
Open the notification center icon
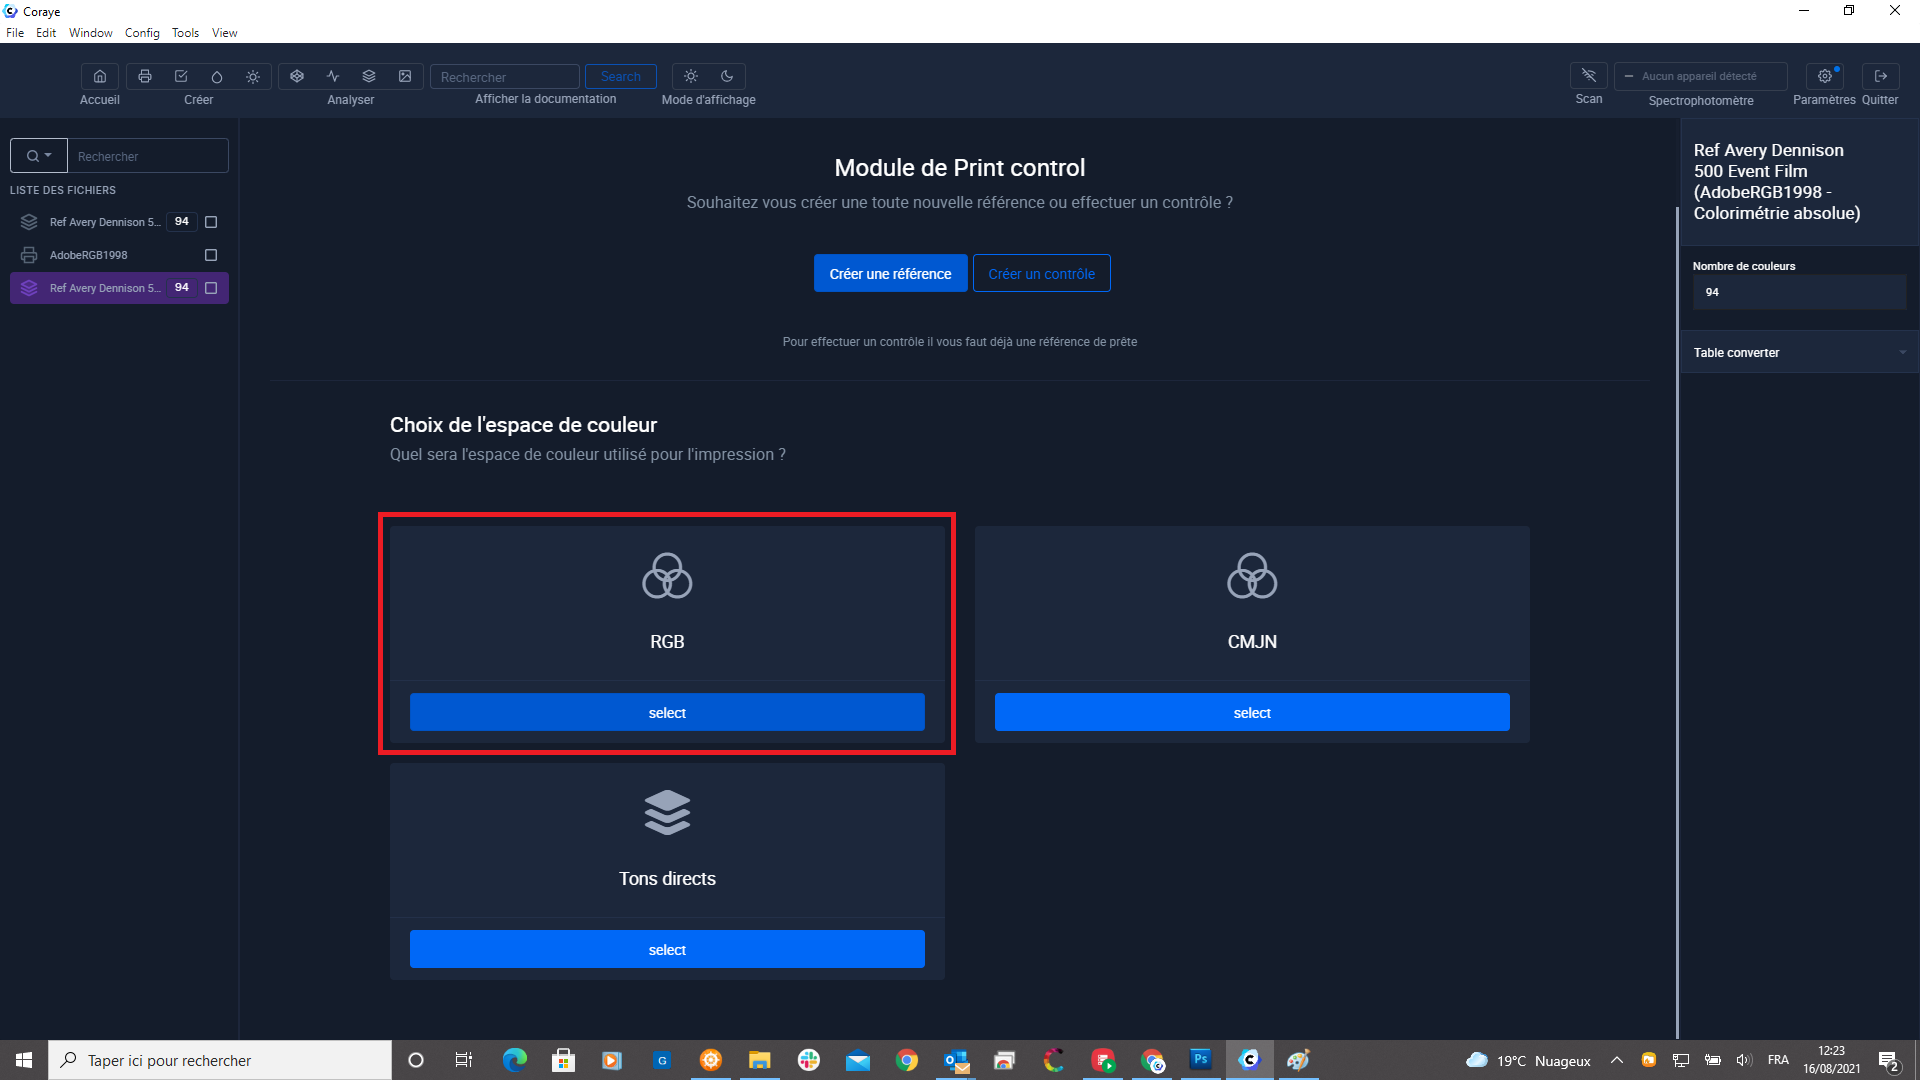click(1889, 1060)
